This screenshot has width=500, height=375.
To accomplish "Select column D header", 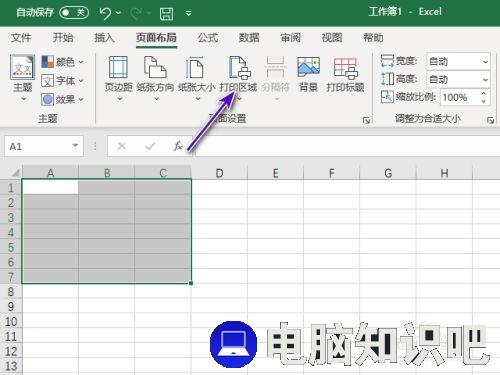I will pyautogui.click(x=219, y=173).
